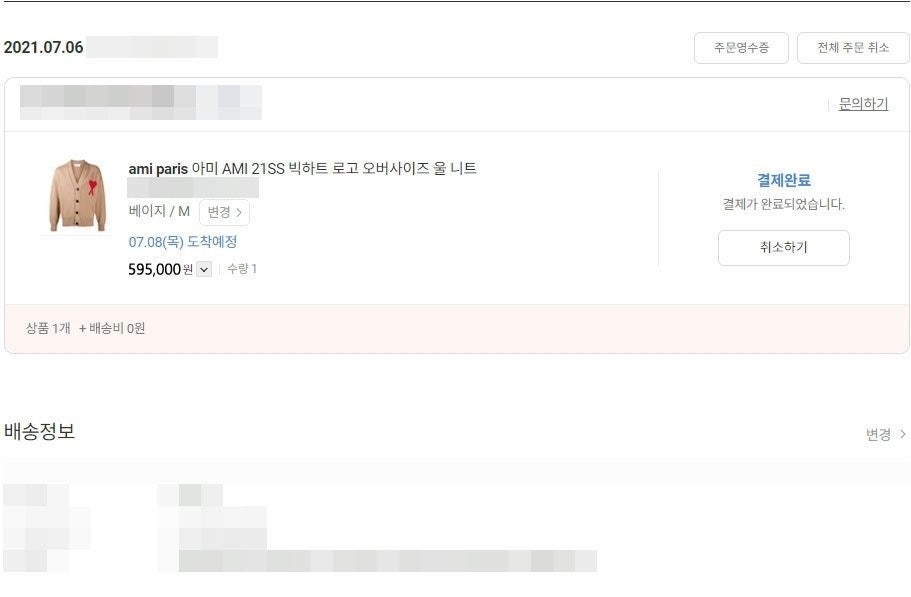The image size is (911, 597).
Task: Click the blurred seller name header
Action: [141, 102]
